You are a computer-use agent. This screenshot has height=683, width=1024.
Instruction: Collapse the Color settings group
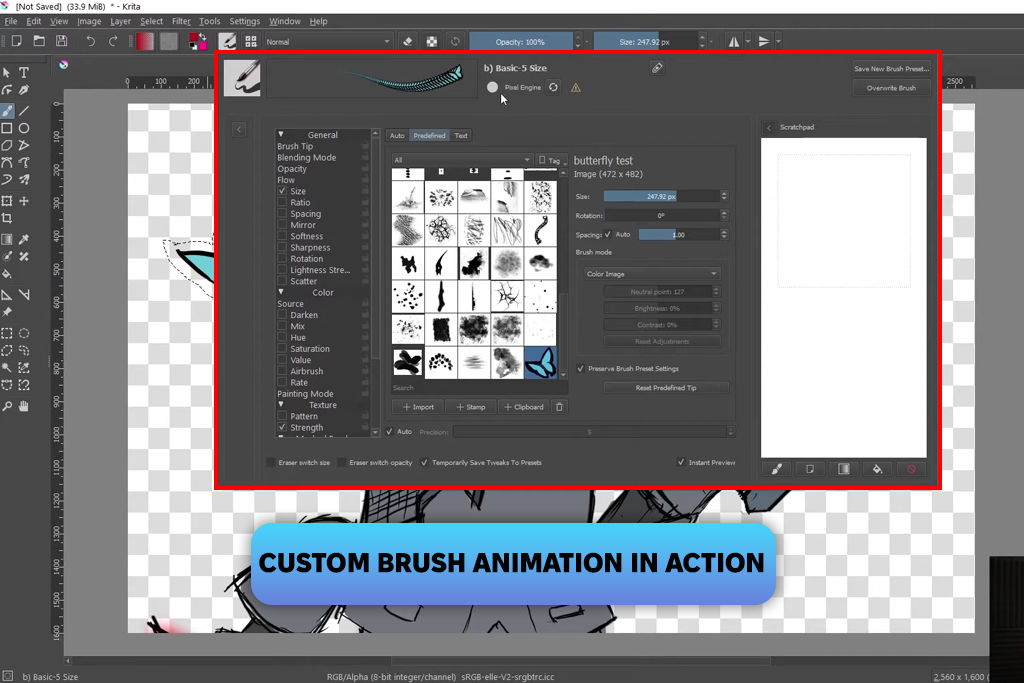(x=281, y=292)
